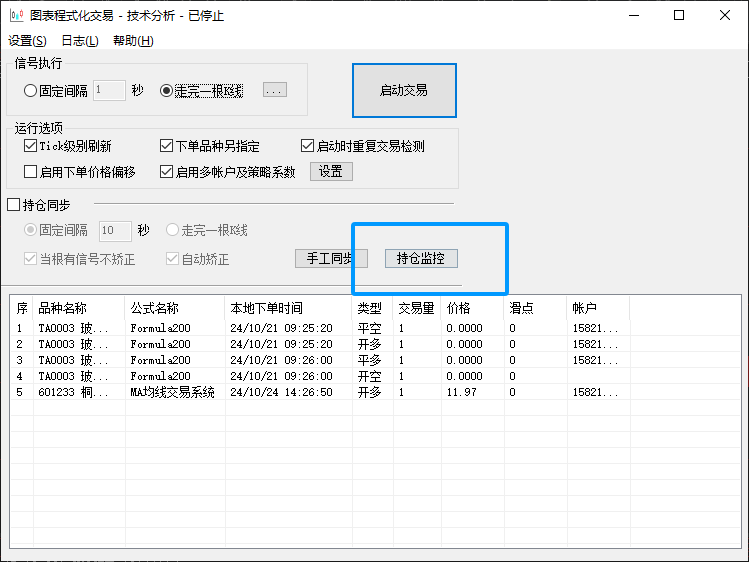Viewport: 749px width, 562px height.
Task: Toggle Tick级别刷新 checkbox
Action: [x=31, y=146]
